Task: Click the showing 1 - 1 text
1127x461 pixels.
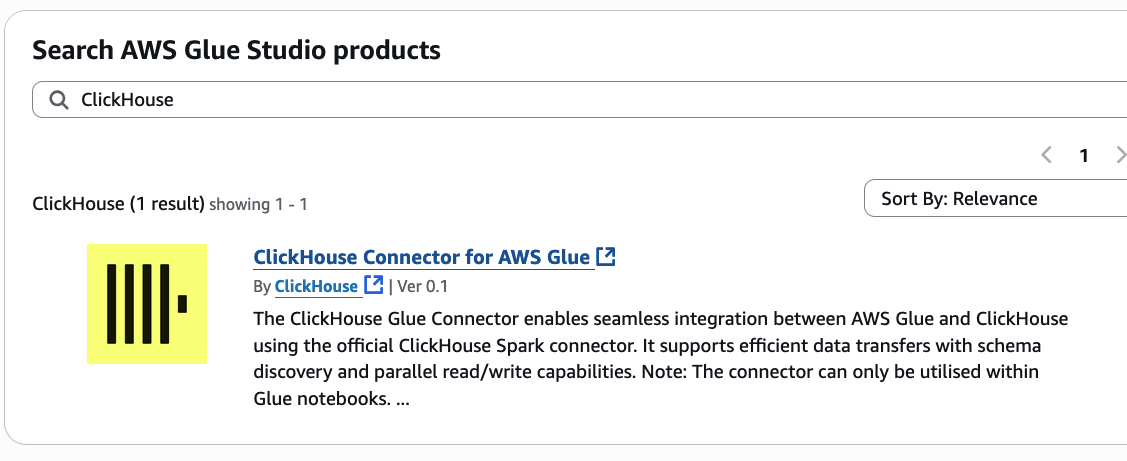Action: click(259, 204)
